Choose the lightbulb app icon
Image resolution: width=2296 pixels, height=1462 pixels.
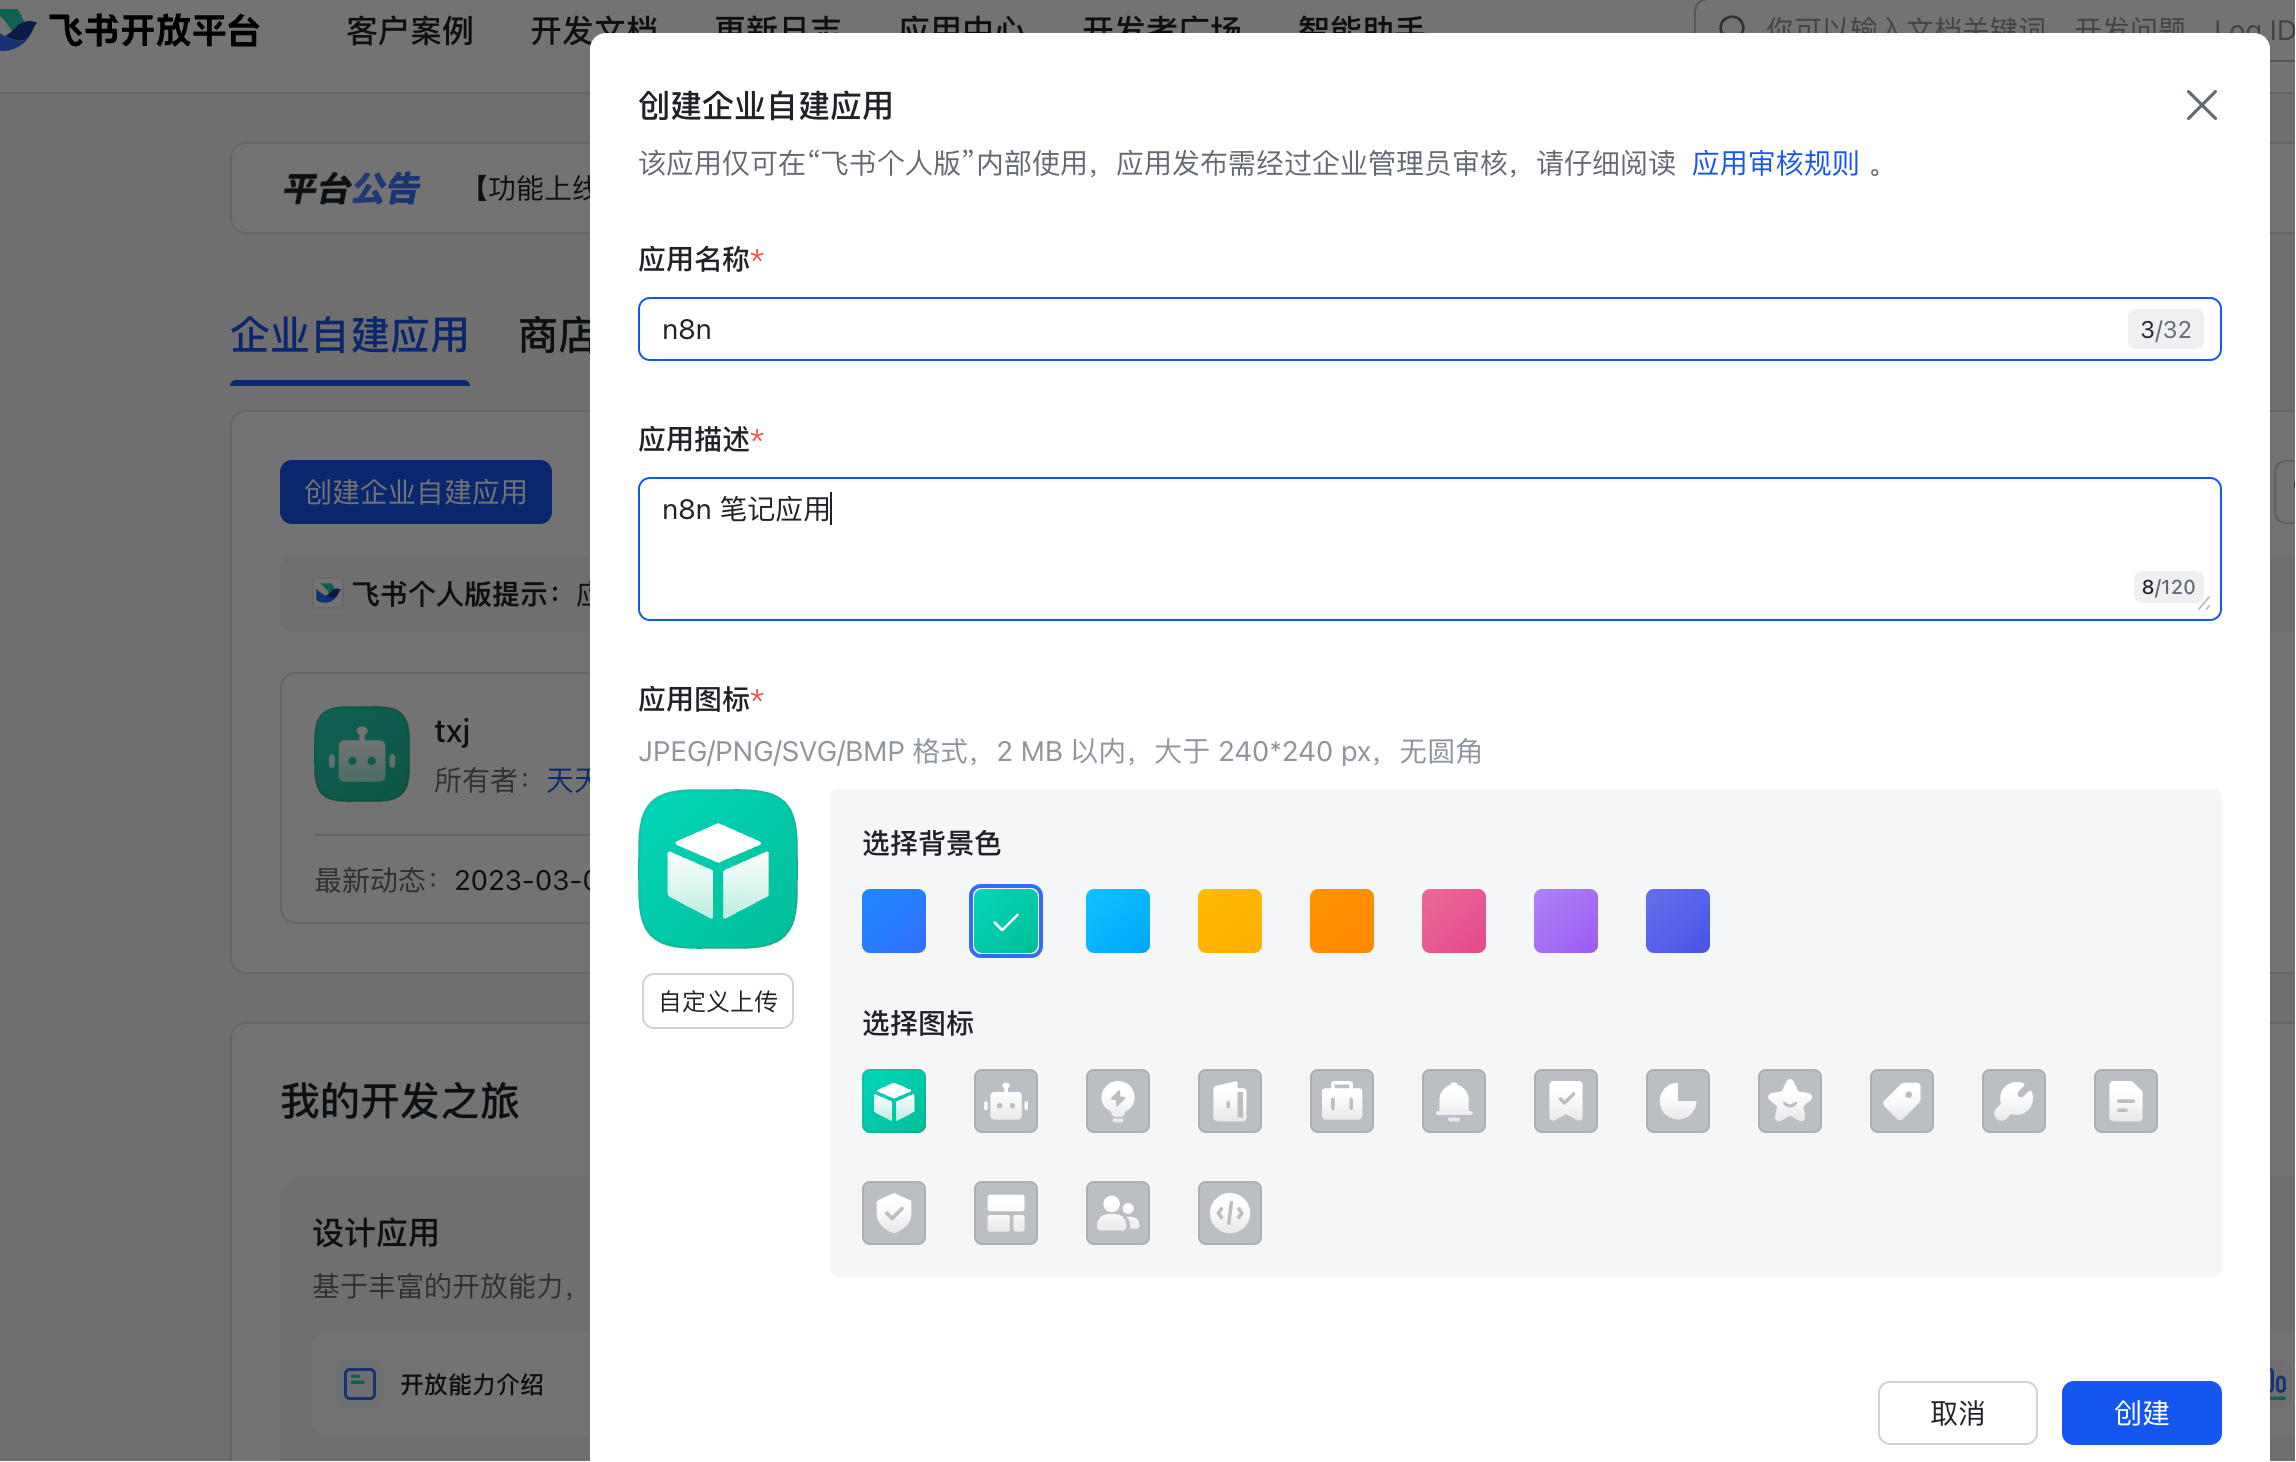tap(1117, 1101)
